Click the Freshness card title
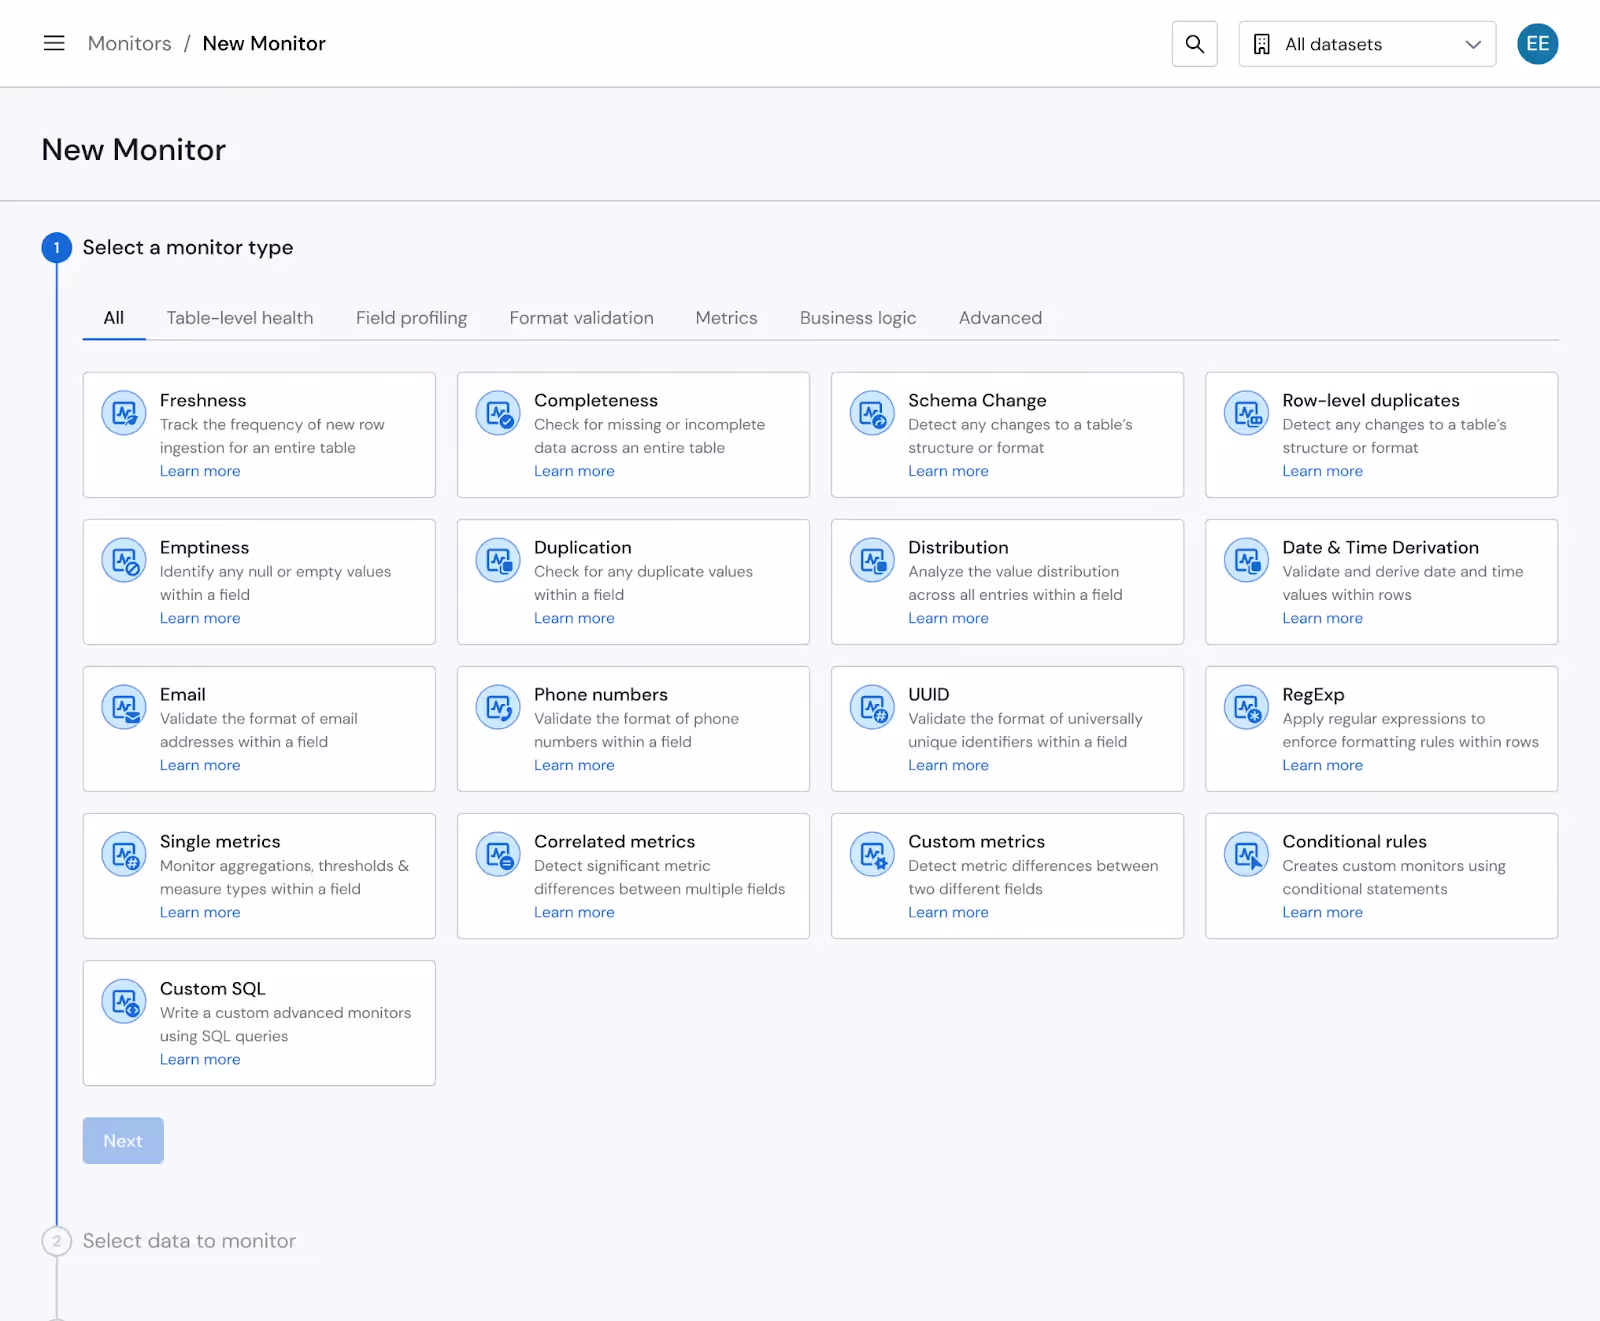Screen dimensions: 1600x1321 [x=203, y=400]
